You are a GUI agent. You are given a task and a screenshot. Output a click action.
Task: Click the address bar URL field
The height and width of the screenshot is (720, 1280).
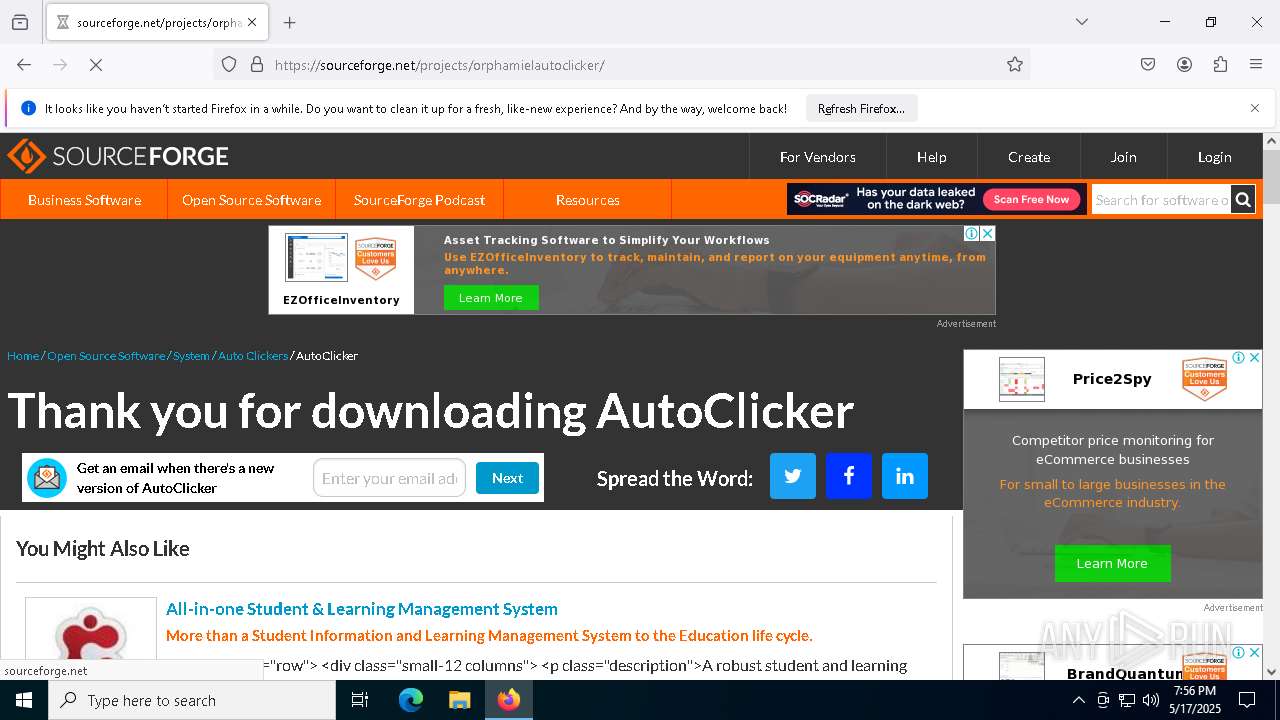[x=635, y=65]
